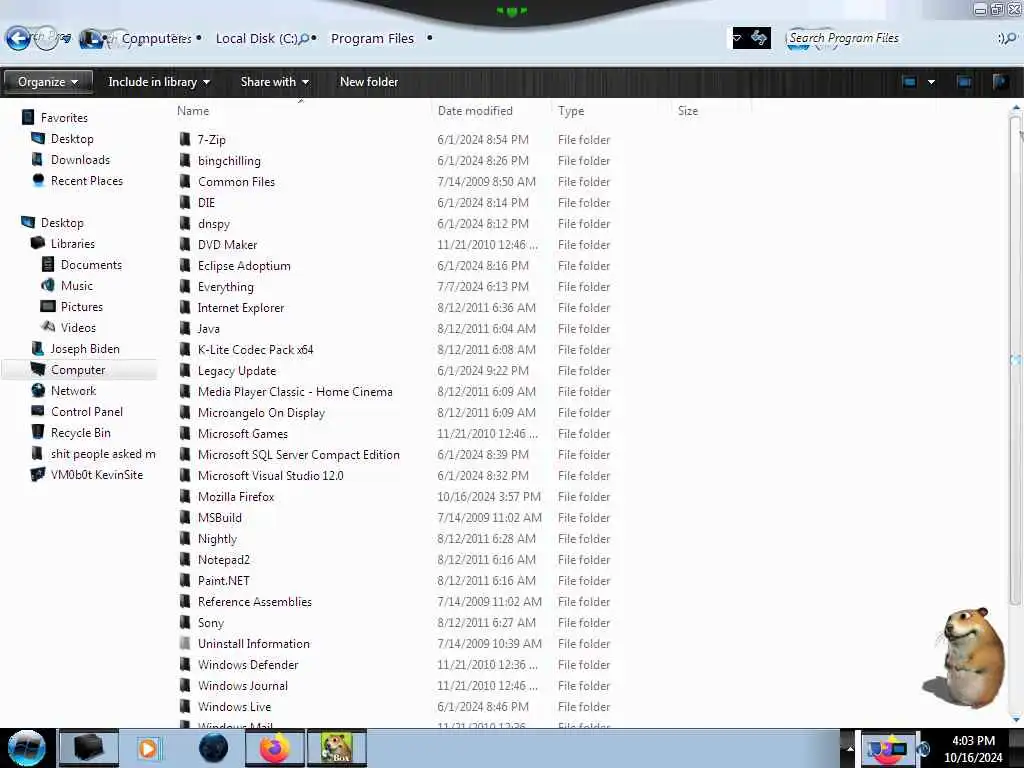Click the Explorer window taskbar button
1024x768 pixels.
coord(89,748)
